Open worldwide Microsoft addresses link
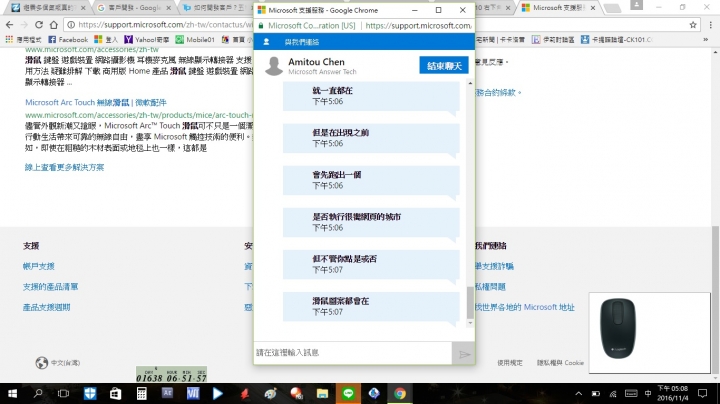 click(x=525, y=307)
